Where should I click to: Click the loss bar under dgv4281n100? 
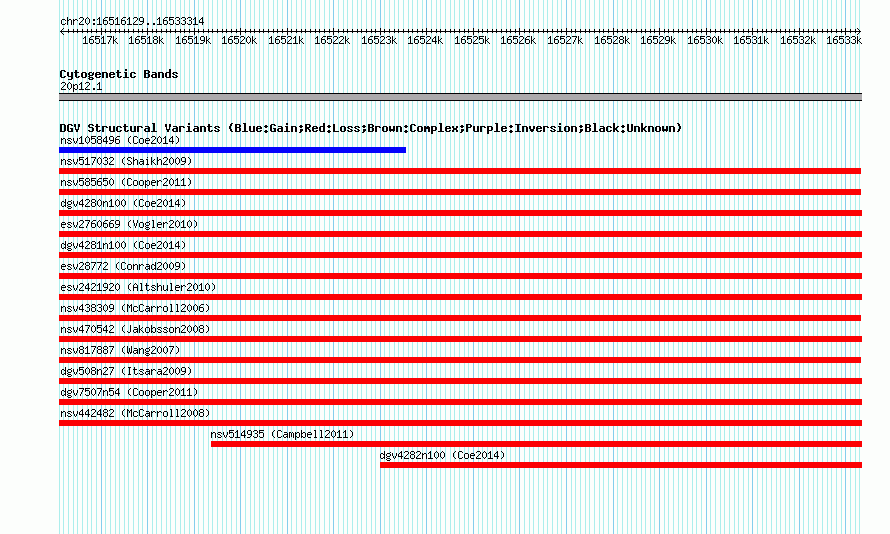tap(460, 255)
